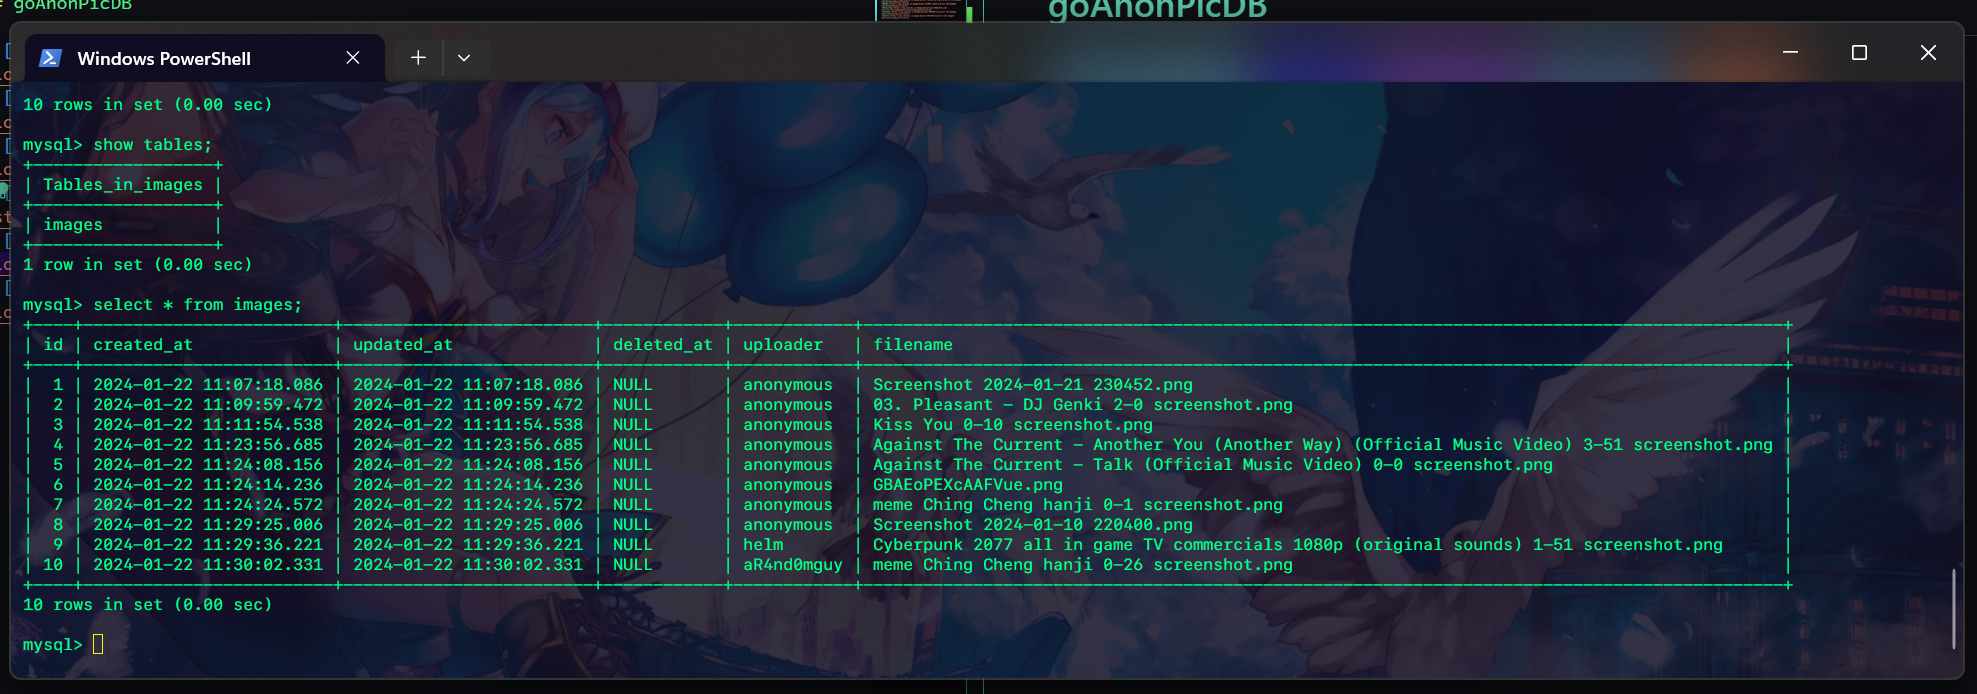
Task: Click updated_at '2024-01-22 11:30:02.331'
Action: click(468, 565)
